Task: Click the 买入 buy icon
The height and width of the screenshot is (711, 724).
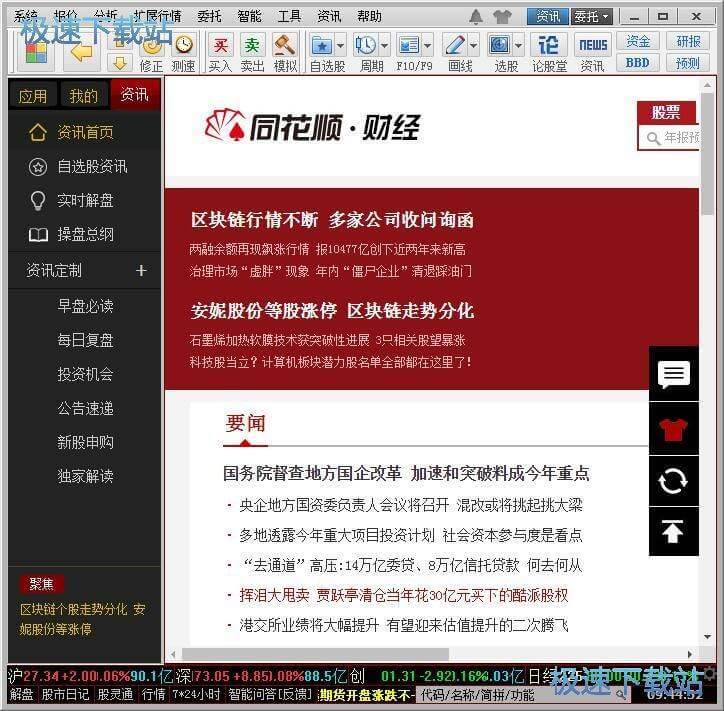Action: click(x=220, y=45)
